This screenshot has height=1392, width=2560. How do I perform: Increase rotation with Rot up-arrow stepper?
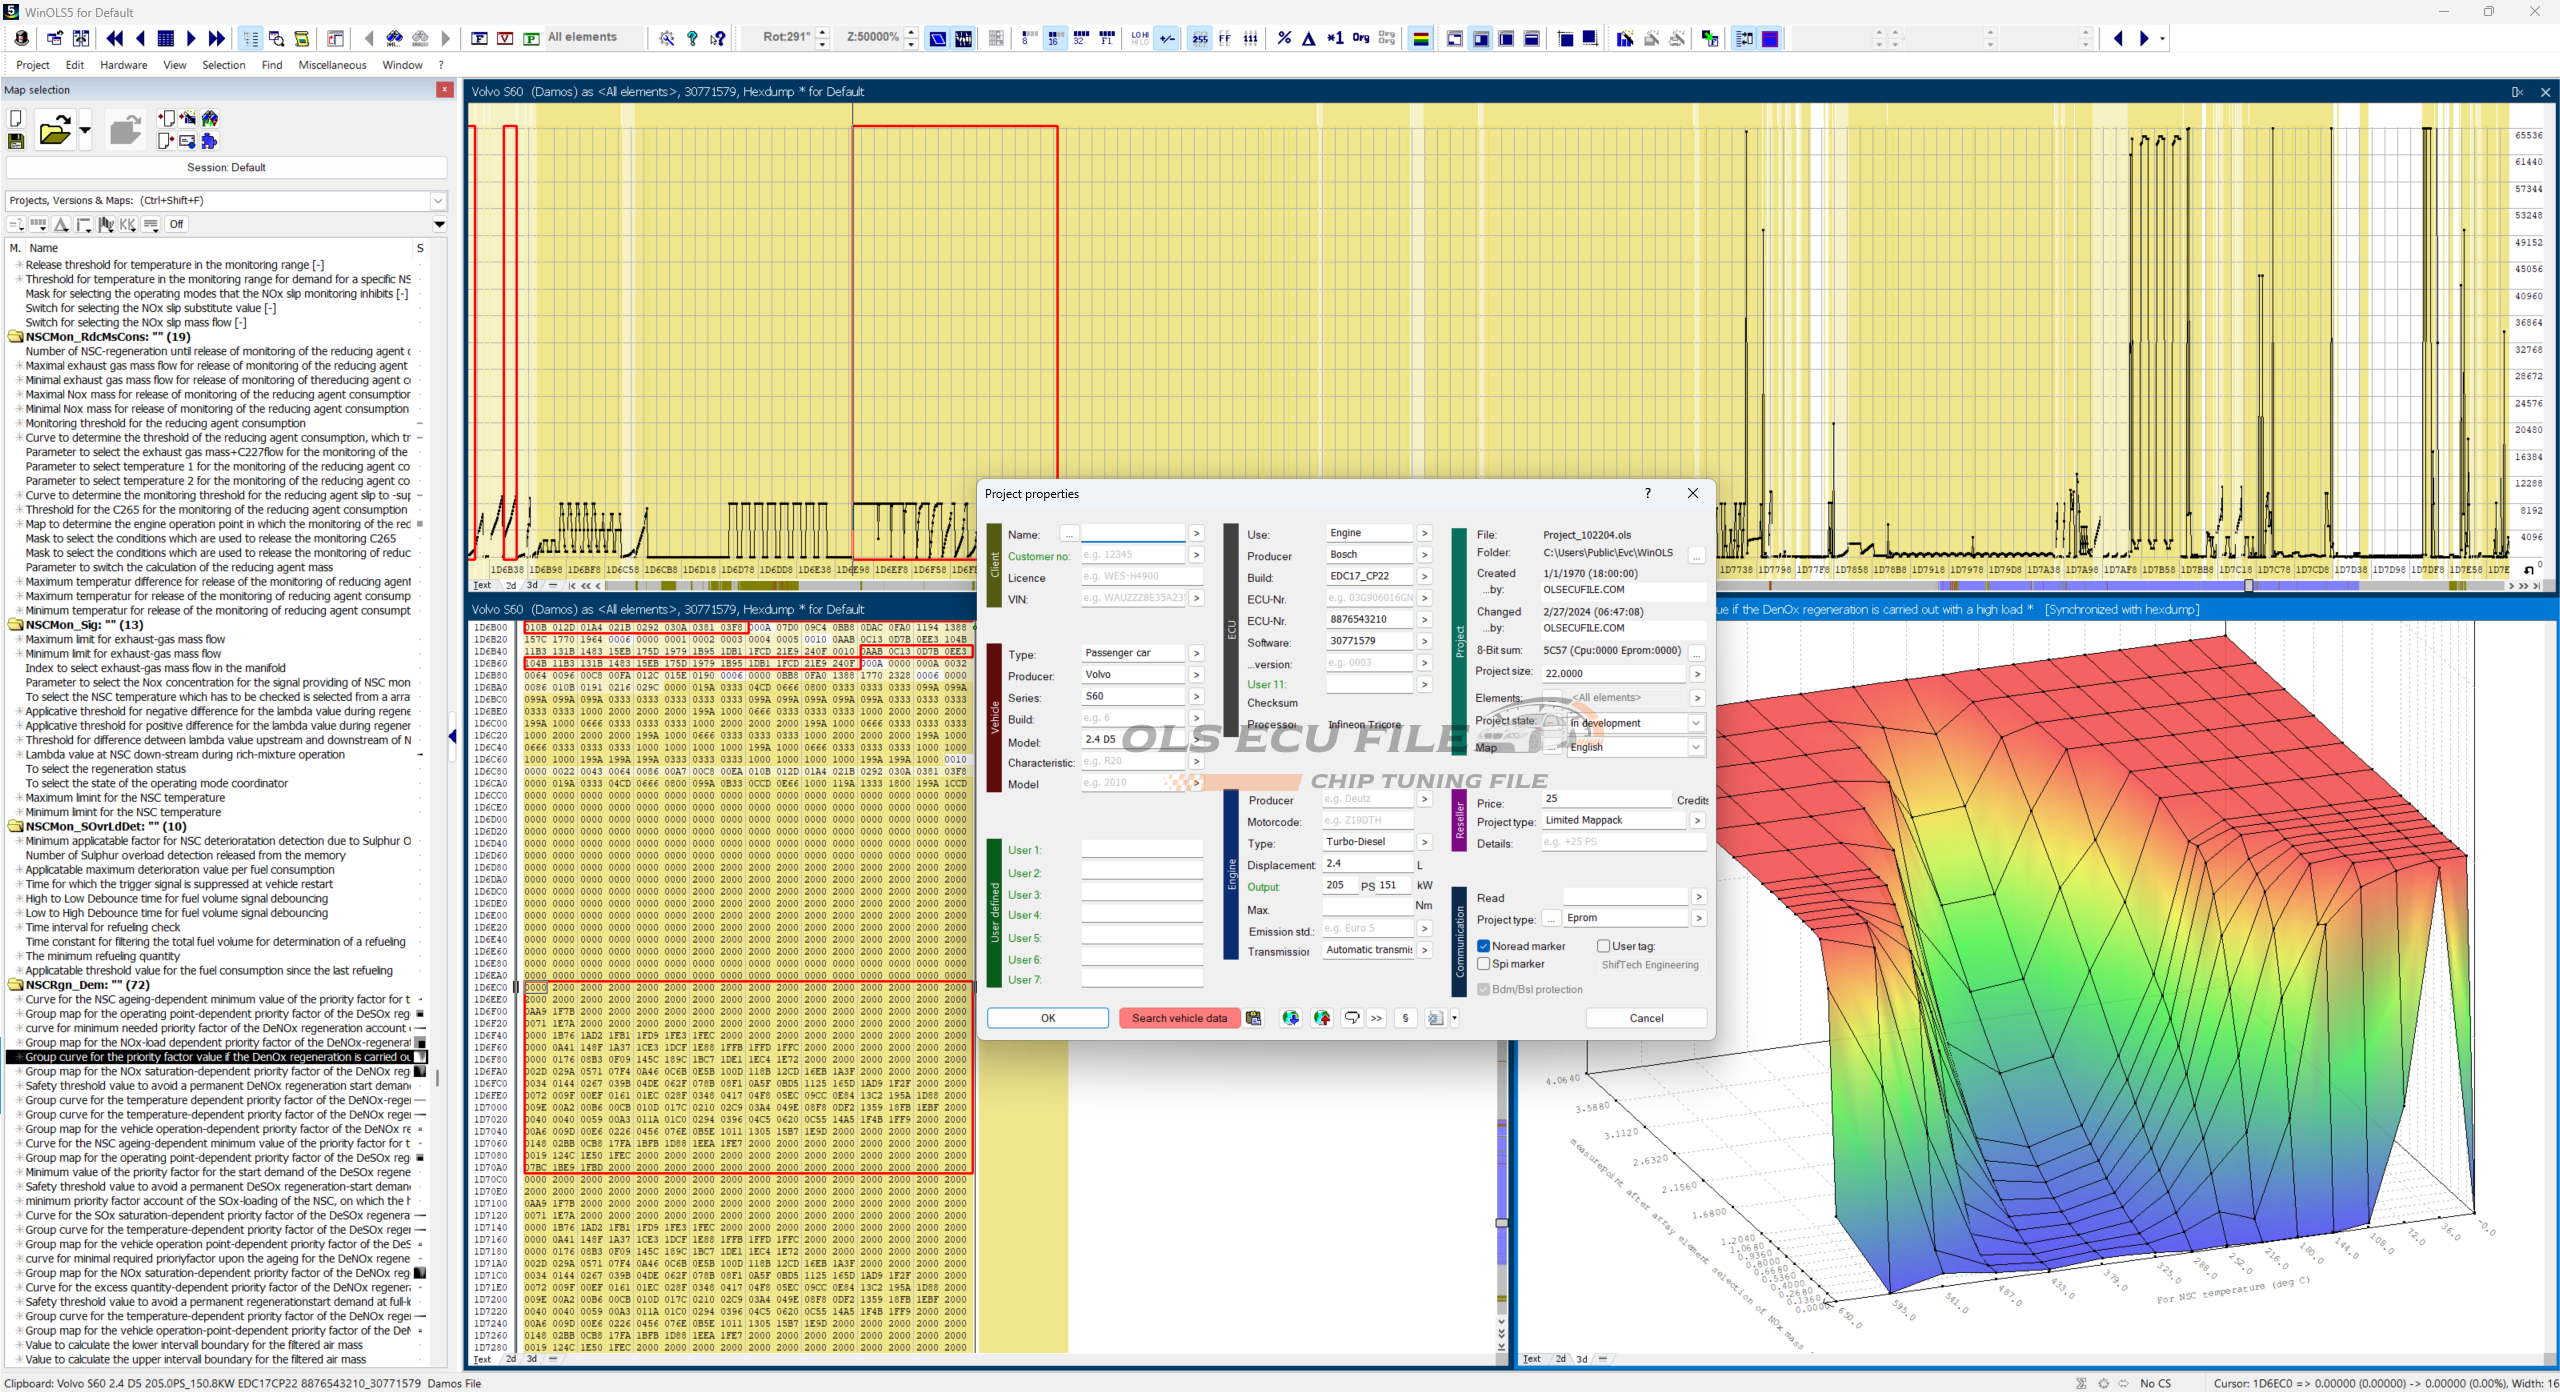point(822,32)
